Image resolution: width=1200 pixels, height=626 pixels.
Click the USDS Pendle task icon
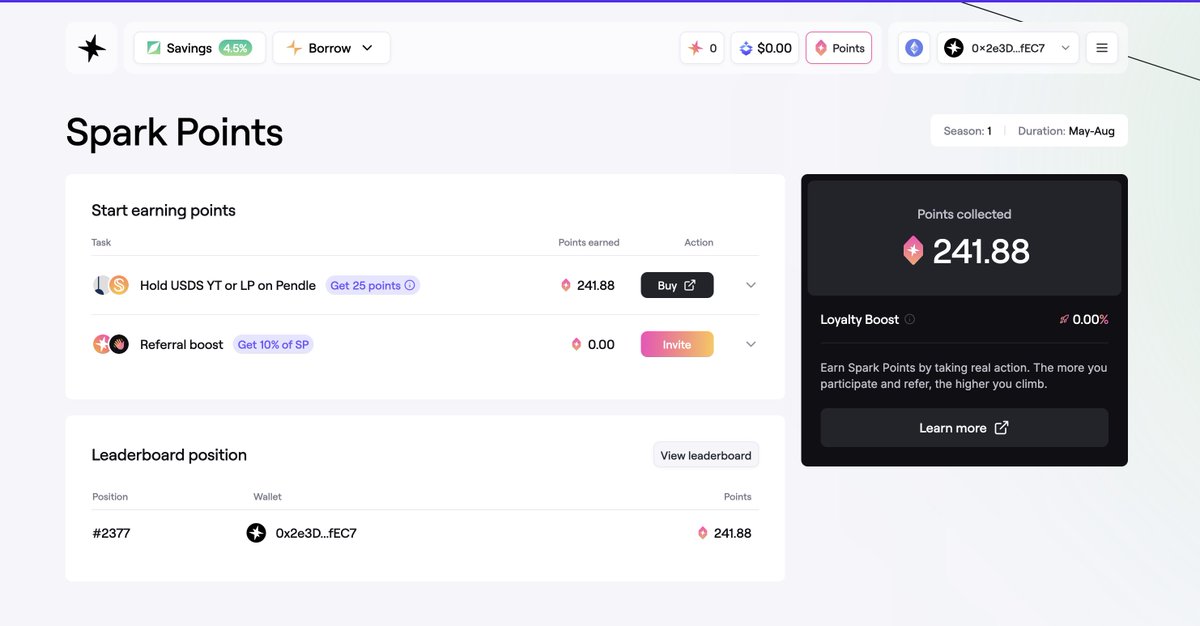[111, 285]
